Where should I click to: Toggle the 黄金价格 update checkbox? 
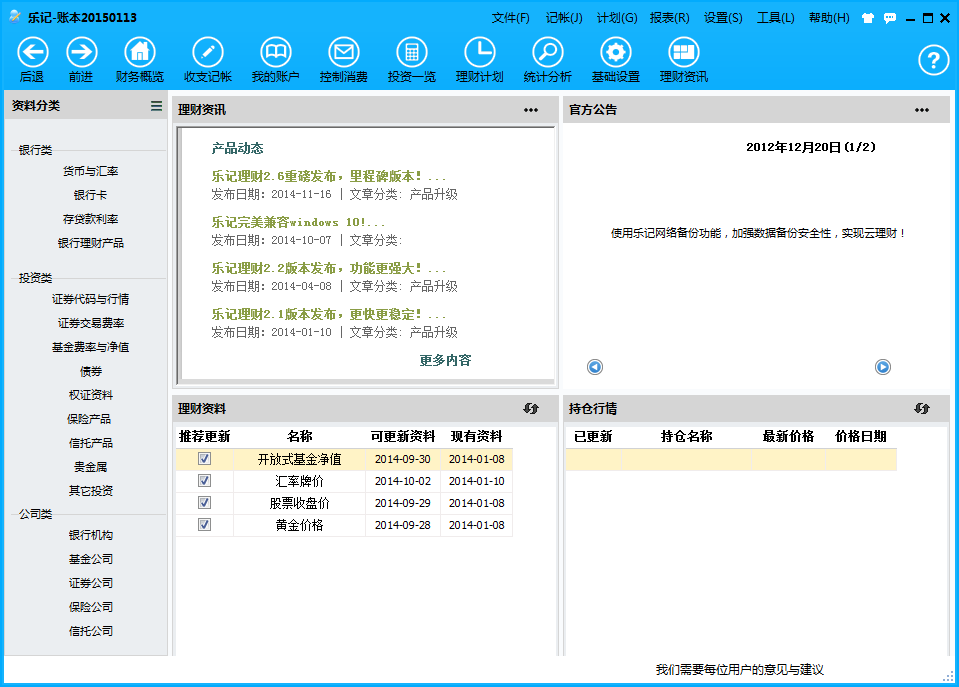(205, 525)
